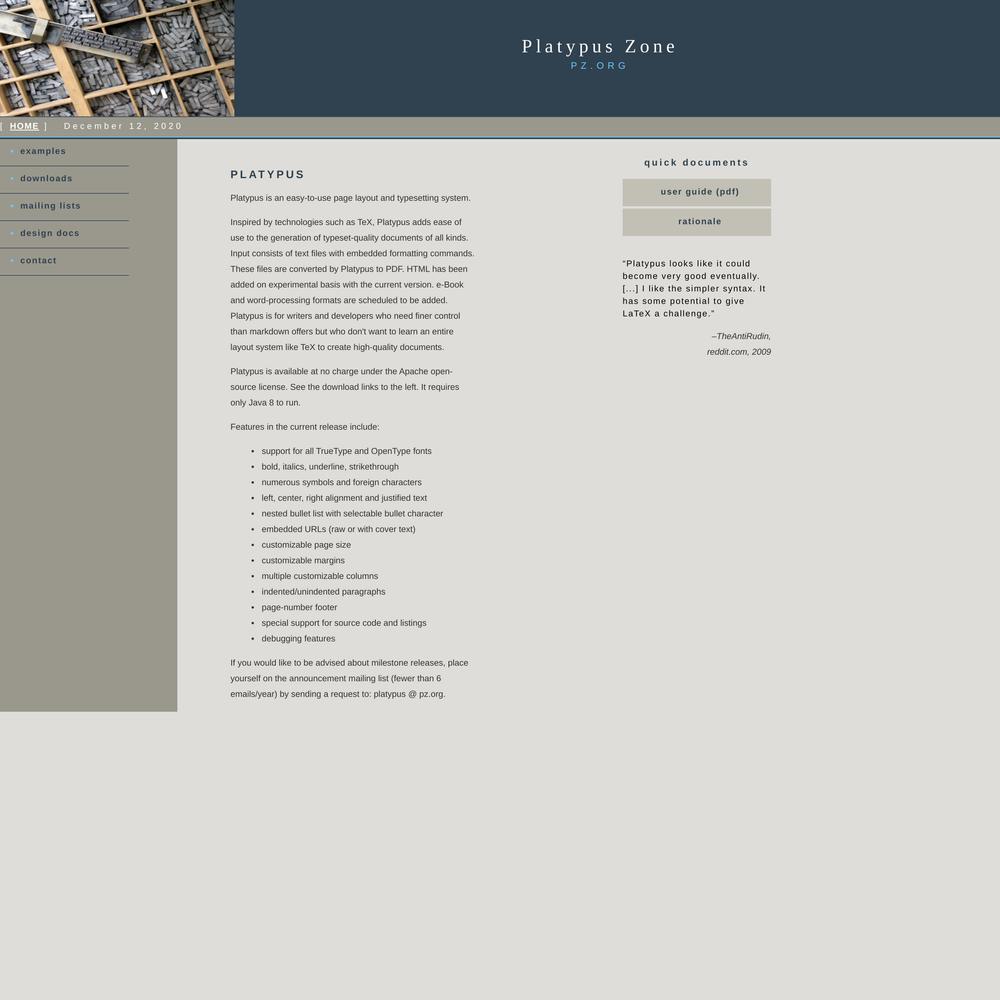Click 'left, center, right alignment and justified text'
1000x1000 pixels.
pos(344,498)
